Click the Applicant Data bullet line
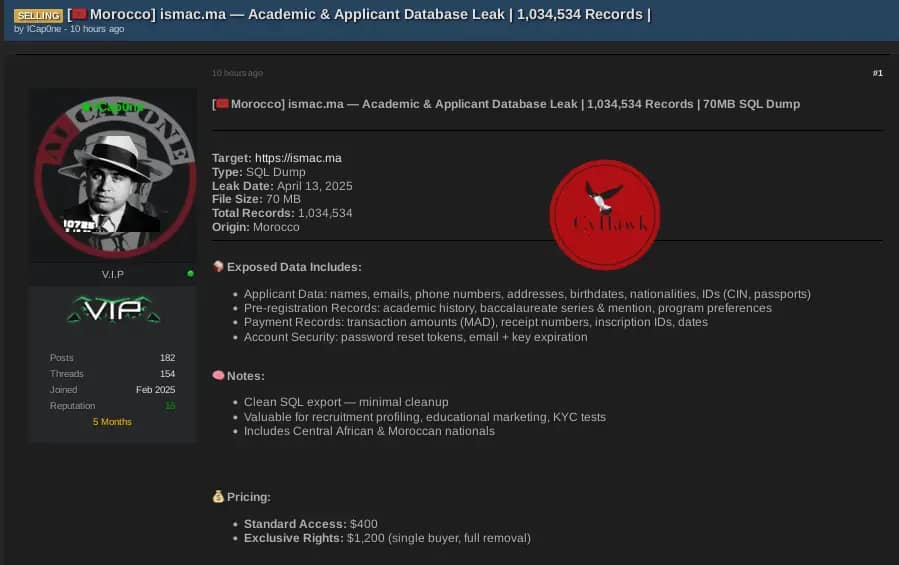 [x=527, y=294]
